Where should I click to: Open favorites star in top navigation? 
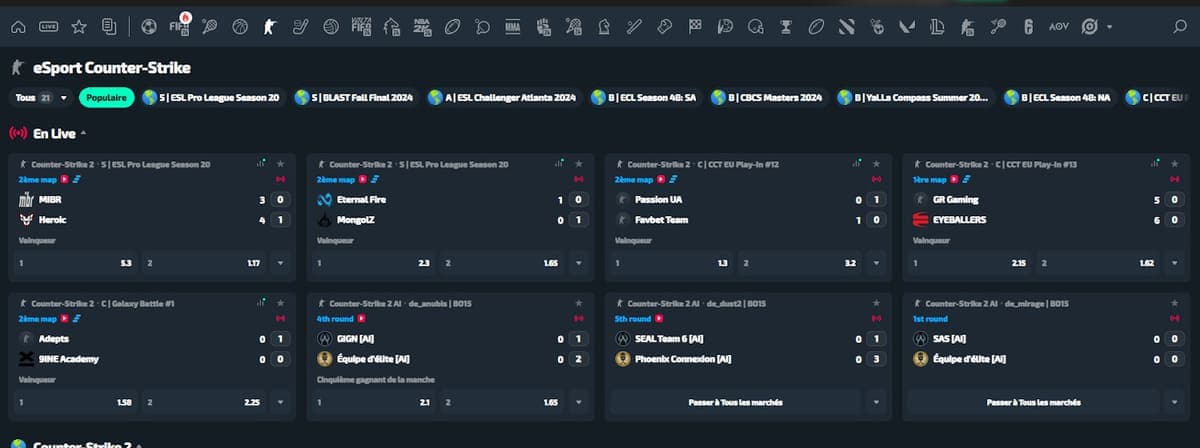coord(79,25)
